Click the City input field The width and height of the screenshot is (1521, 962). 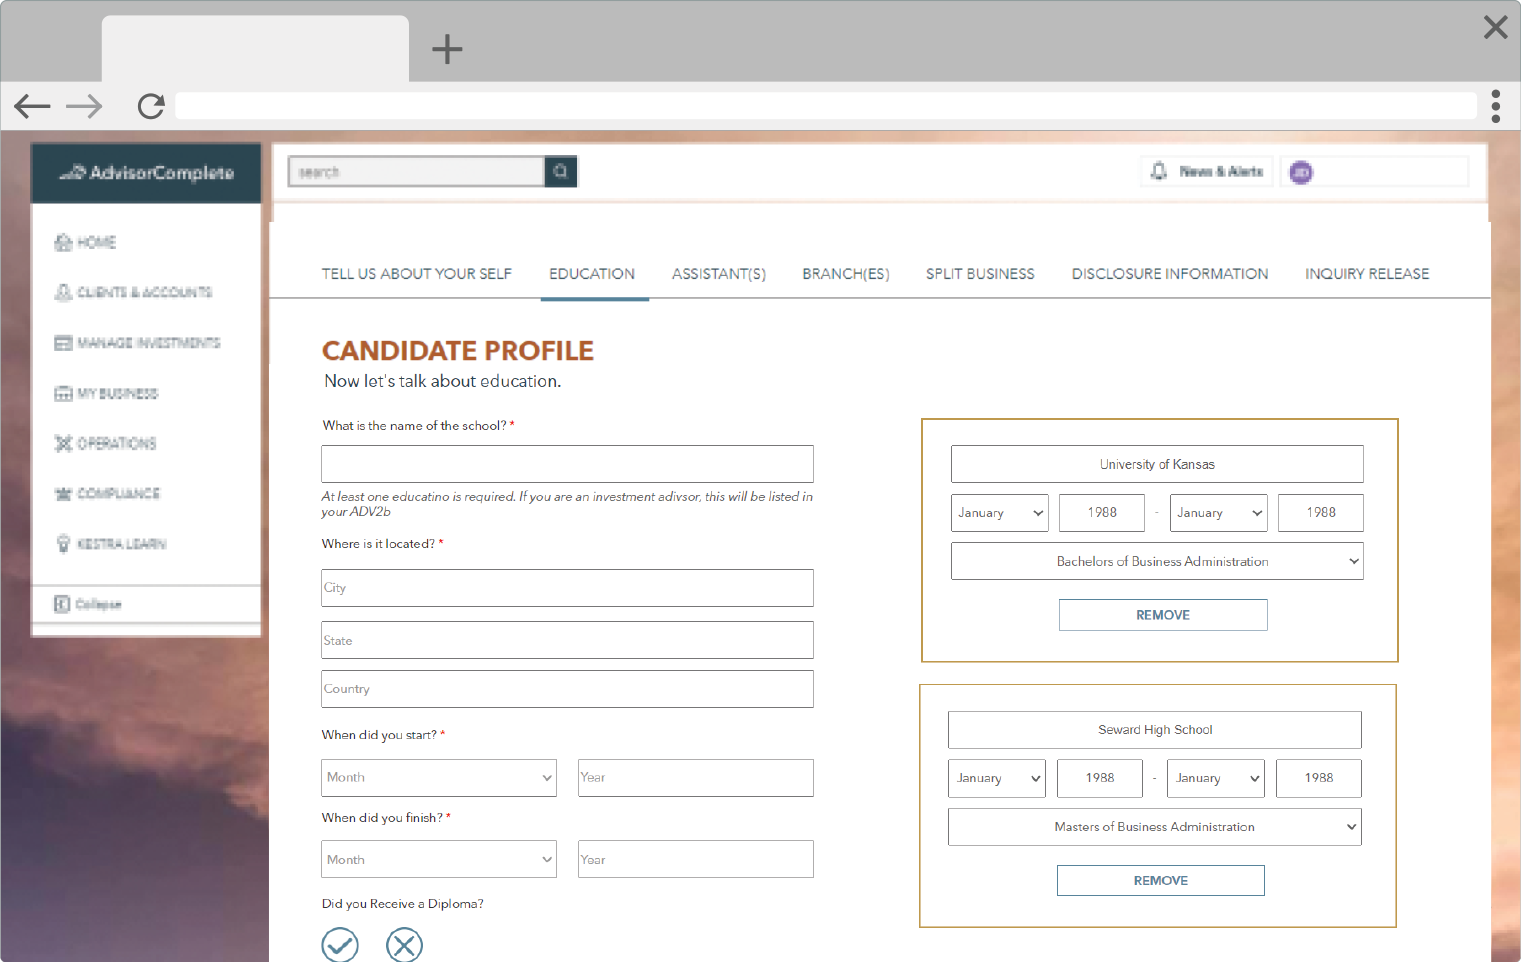(567, 588)
